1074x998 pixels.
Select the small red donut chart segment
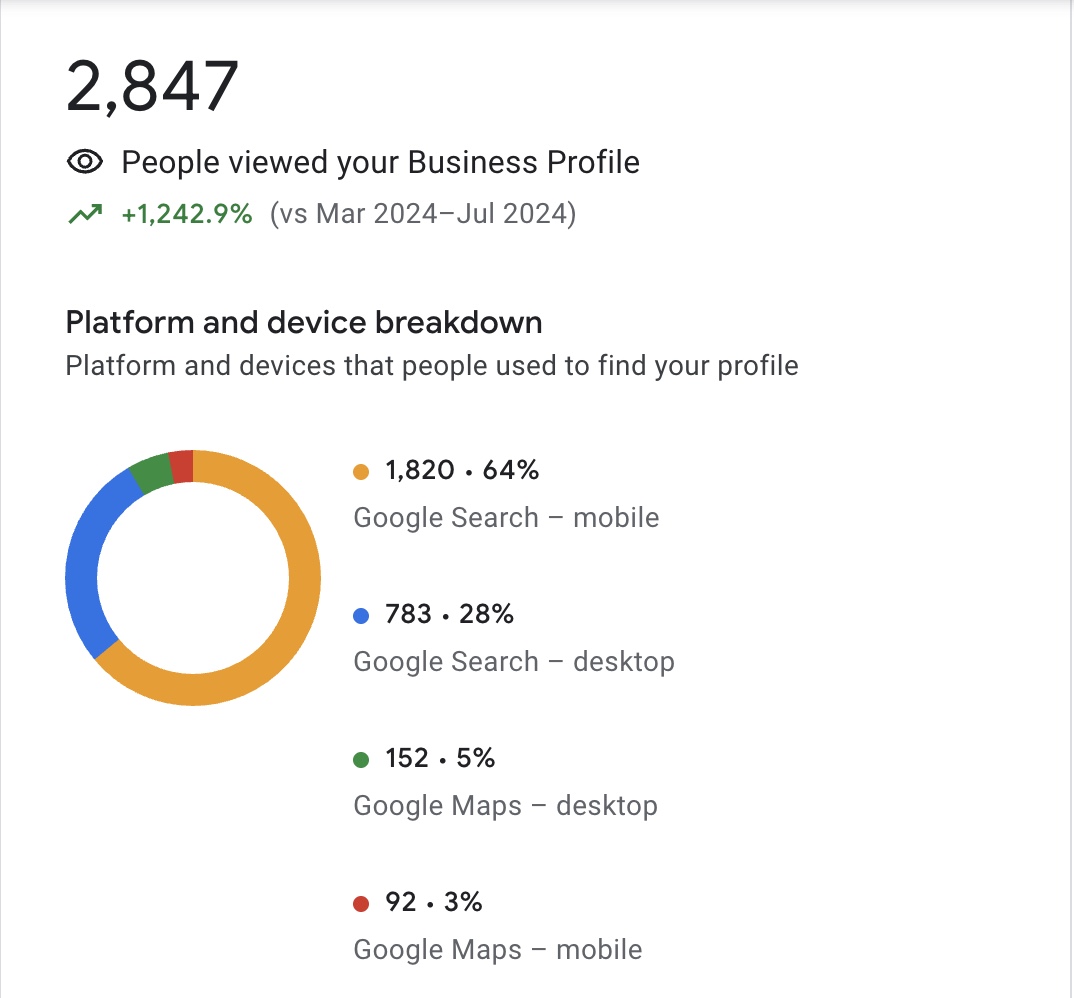tap(182, 466)
